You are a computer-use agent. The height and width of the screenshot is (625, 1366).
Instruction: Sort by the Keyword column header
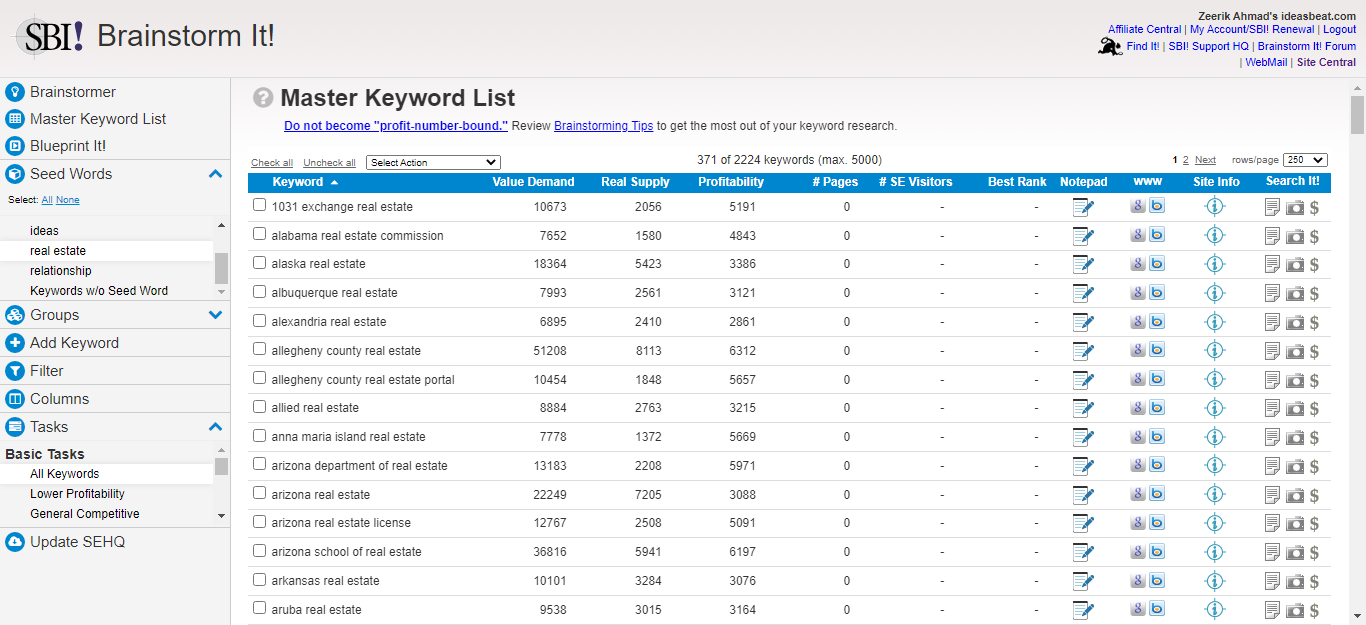(298, 182)
